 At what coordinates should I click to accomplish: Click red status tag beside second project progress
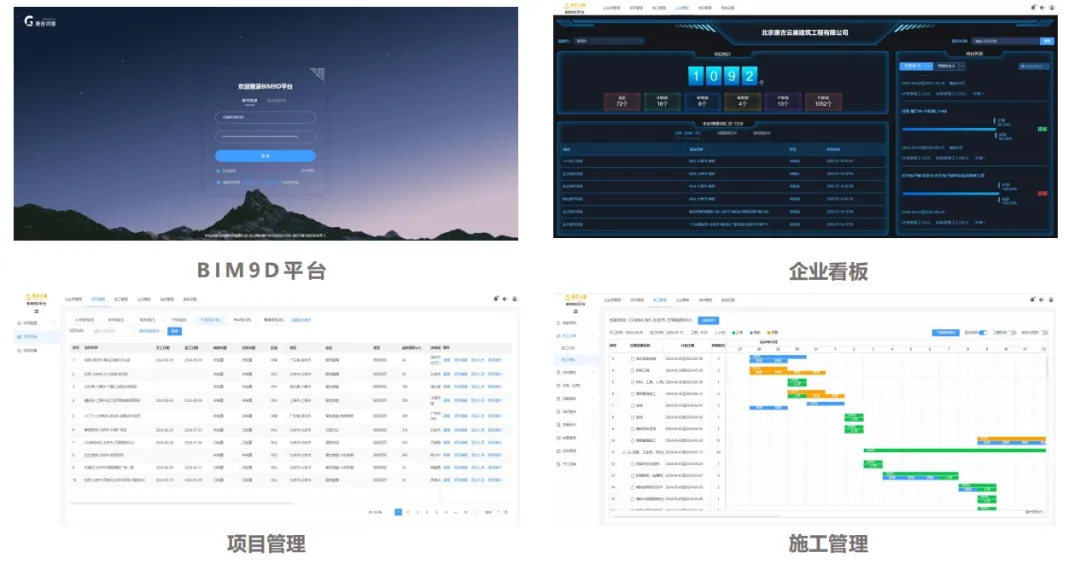pos(1042,194)
